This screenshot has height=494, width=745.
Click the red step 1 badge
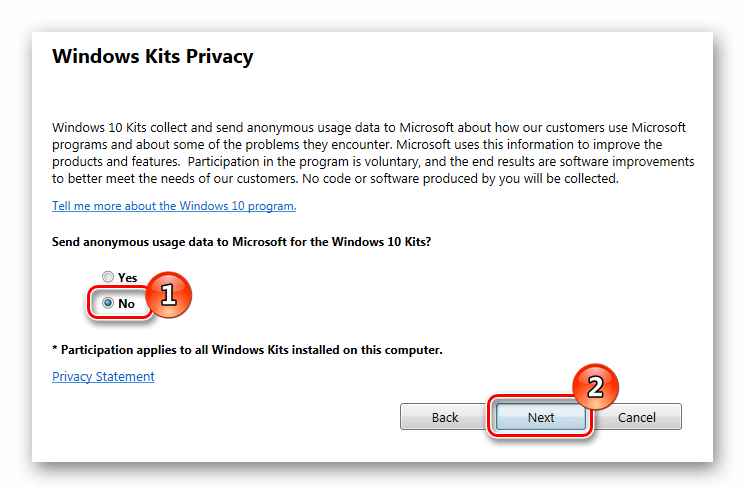tap(168, 295)
